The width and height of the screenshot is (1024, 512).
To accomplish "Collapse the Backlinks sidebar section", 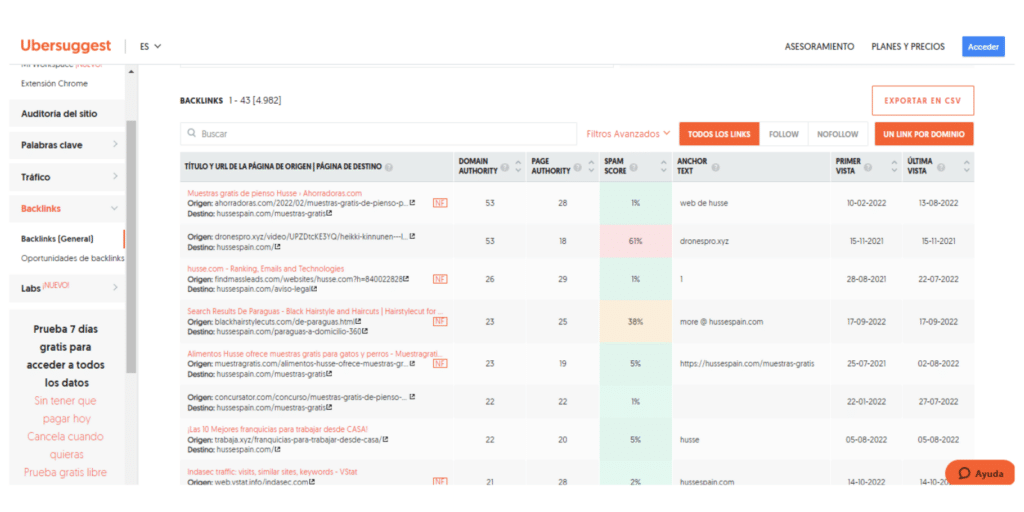I will [67, 208].
